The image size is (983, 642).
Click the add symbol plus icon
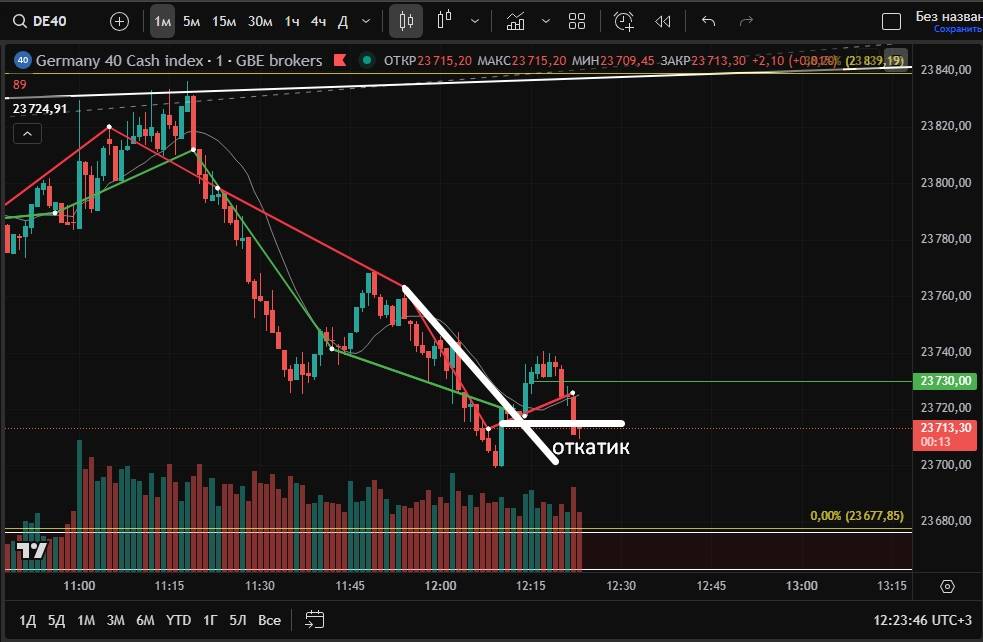click(119, 21)
